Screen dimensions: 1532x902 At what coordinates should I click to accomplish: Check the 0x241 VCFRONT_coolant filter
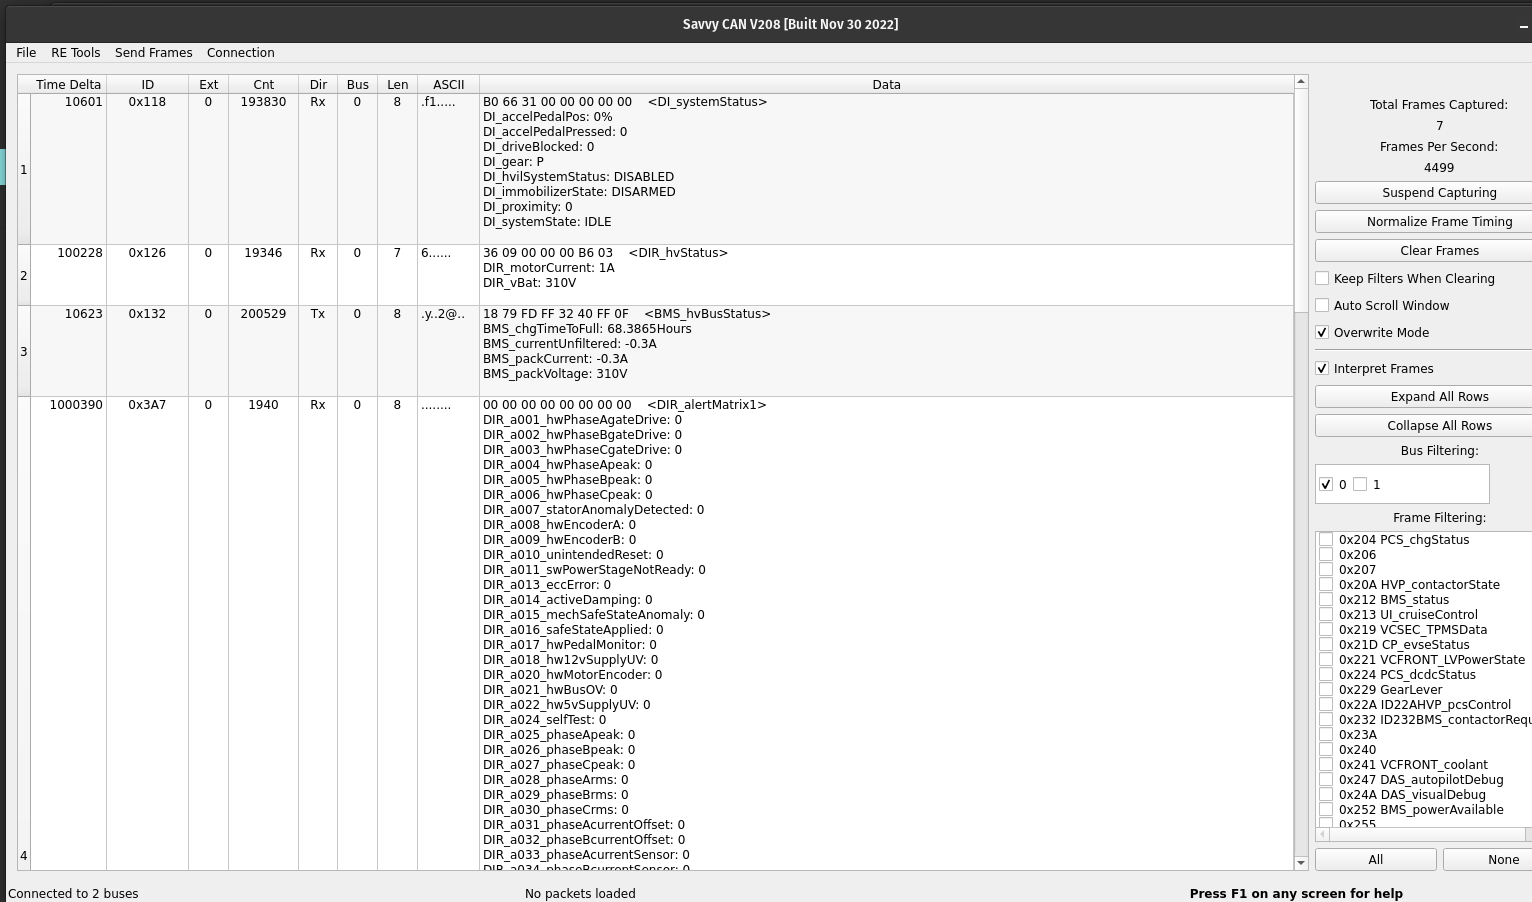1326,765
